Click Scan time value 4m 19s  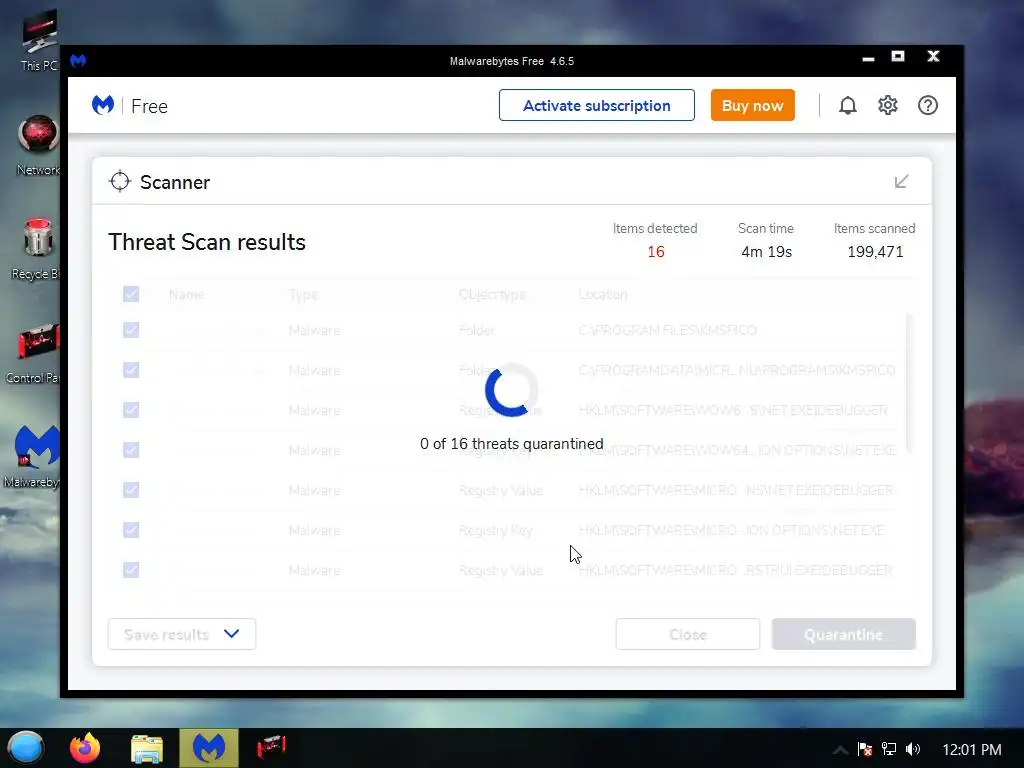tap(766, 251)
